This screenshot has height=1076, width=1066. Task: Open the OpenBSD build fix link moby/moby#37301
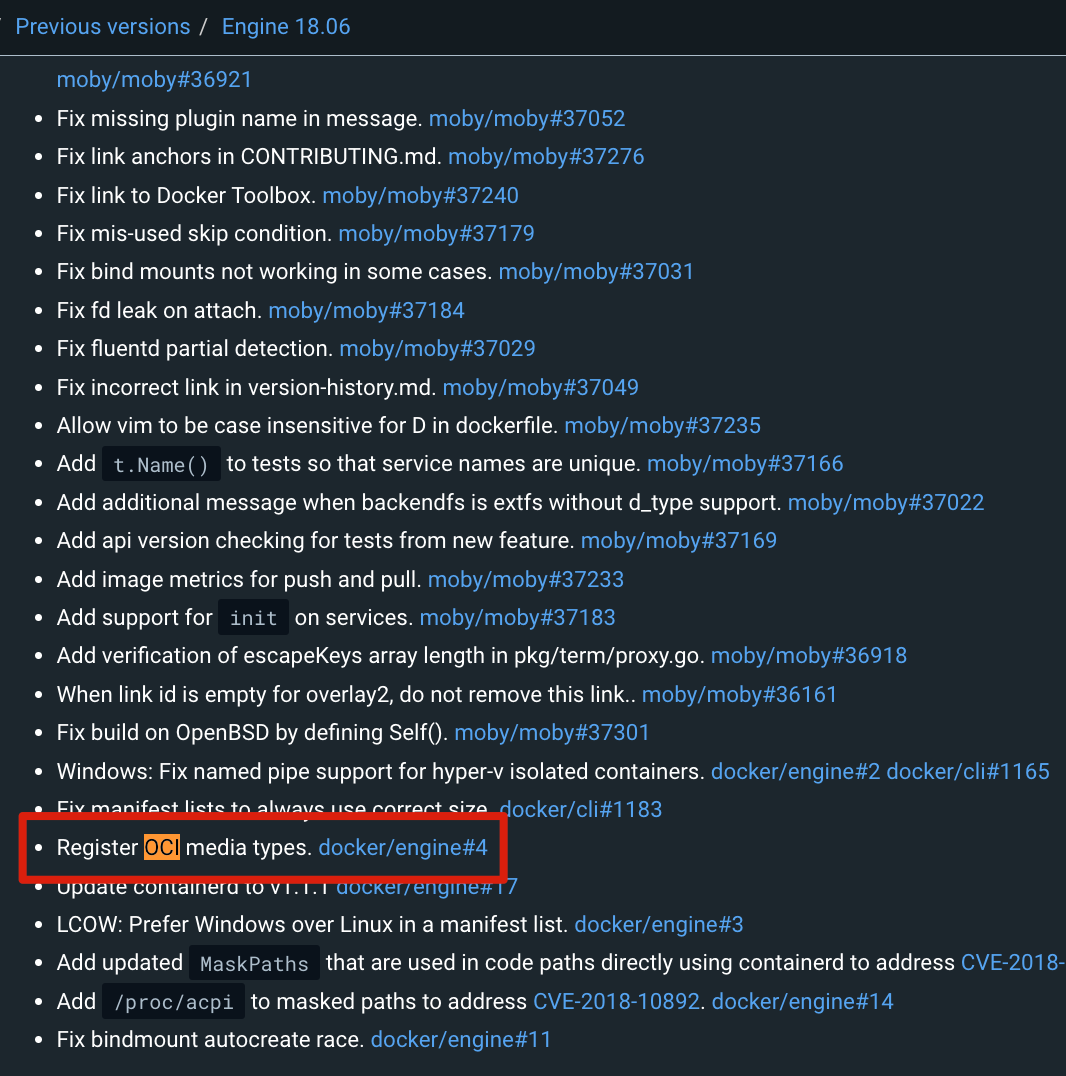click(x=552, y=732)
